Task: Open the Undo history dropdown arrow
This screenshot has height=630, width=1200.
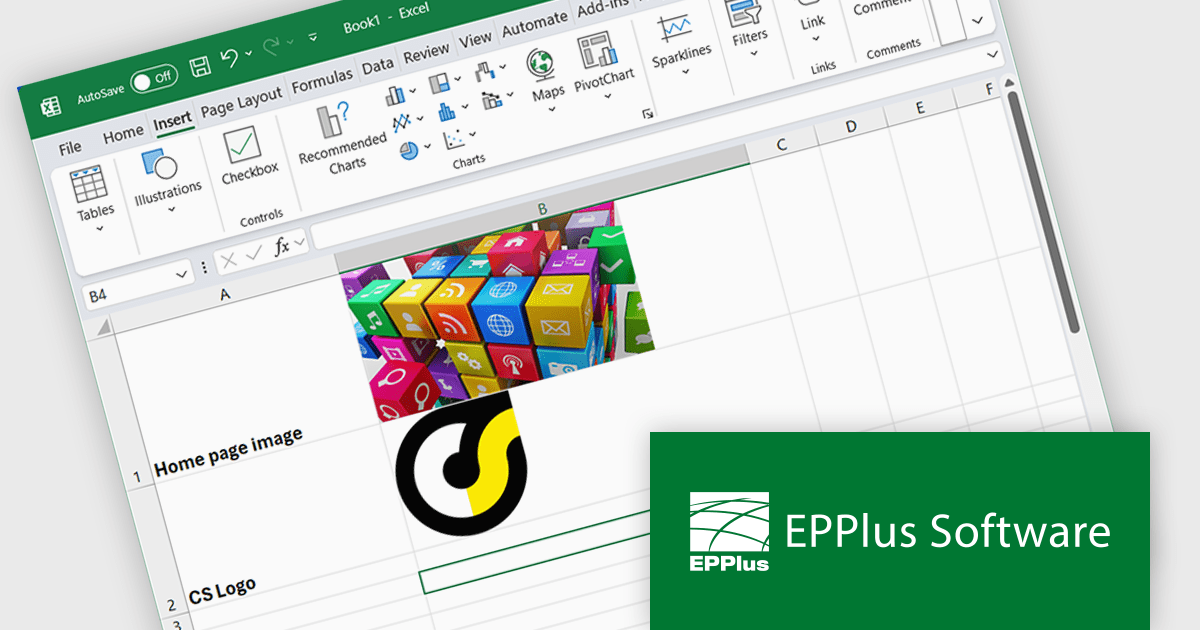Action: (248, 54)
